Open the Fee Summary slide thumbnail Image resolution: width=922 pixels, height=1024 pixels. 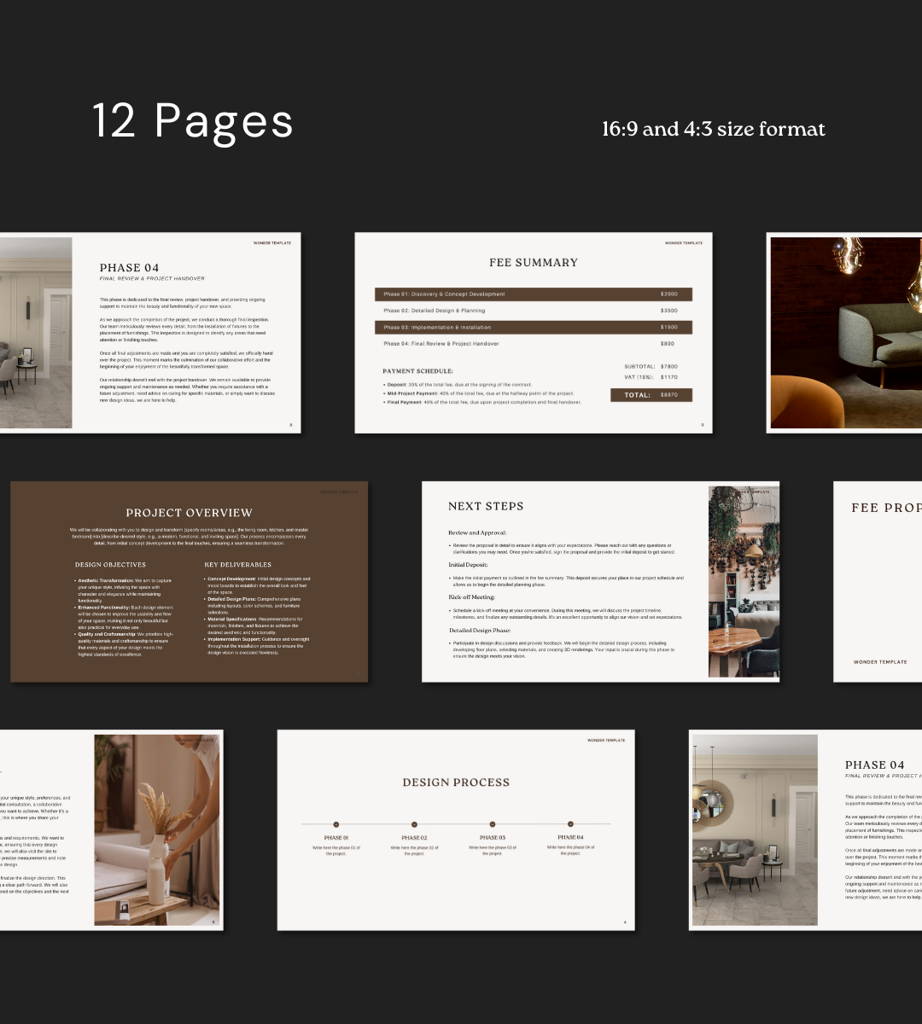[x=533, y=332]
